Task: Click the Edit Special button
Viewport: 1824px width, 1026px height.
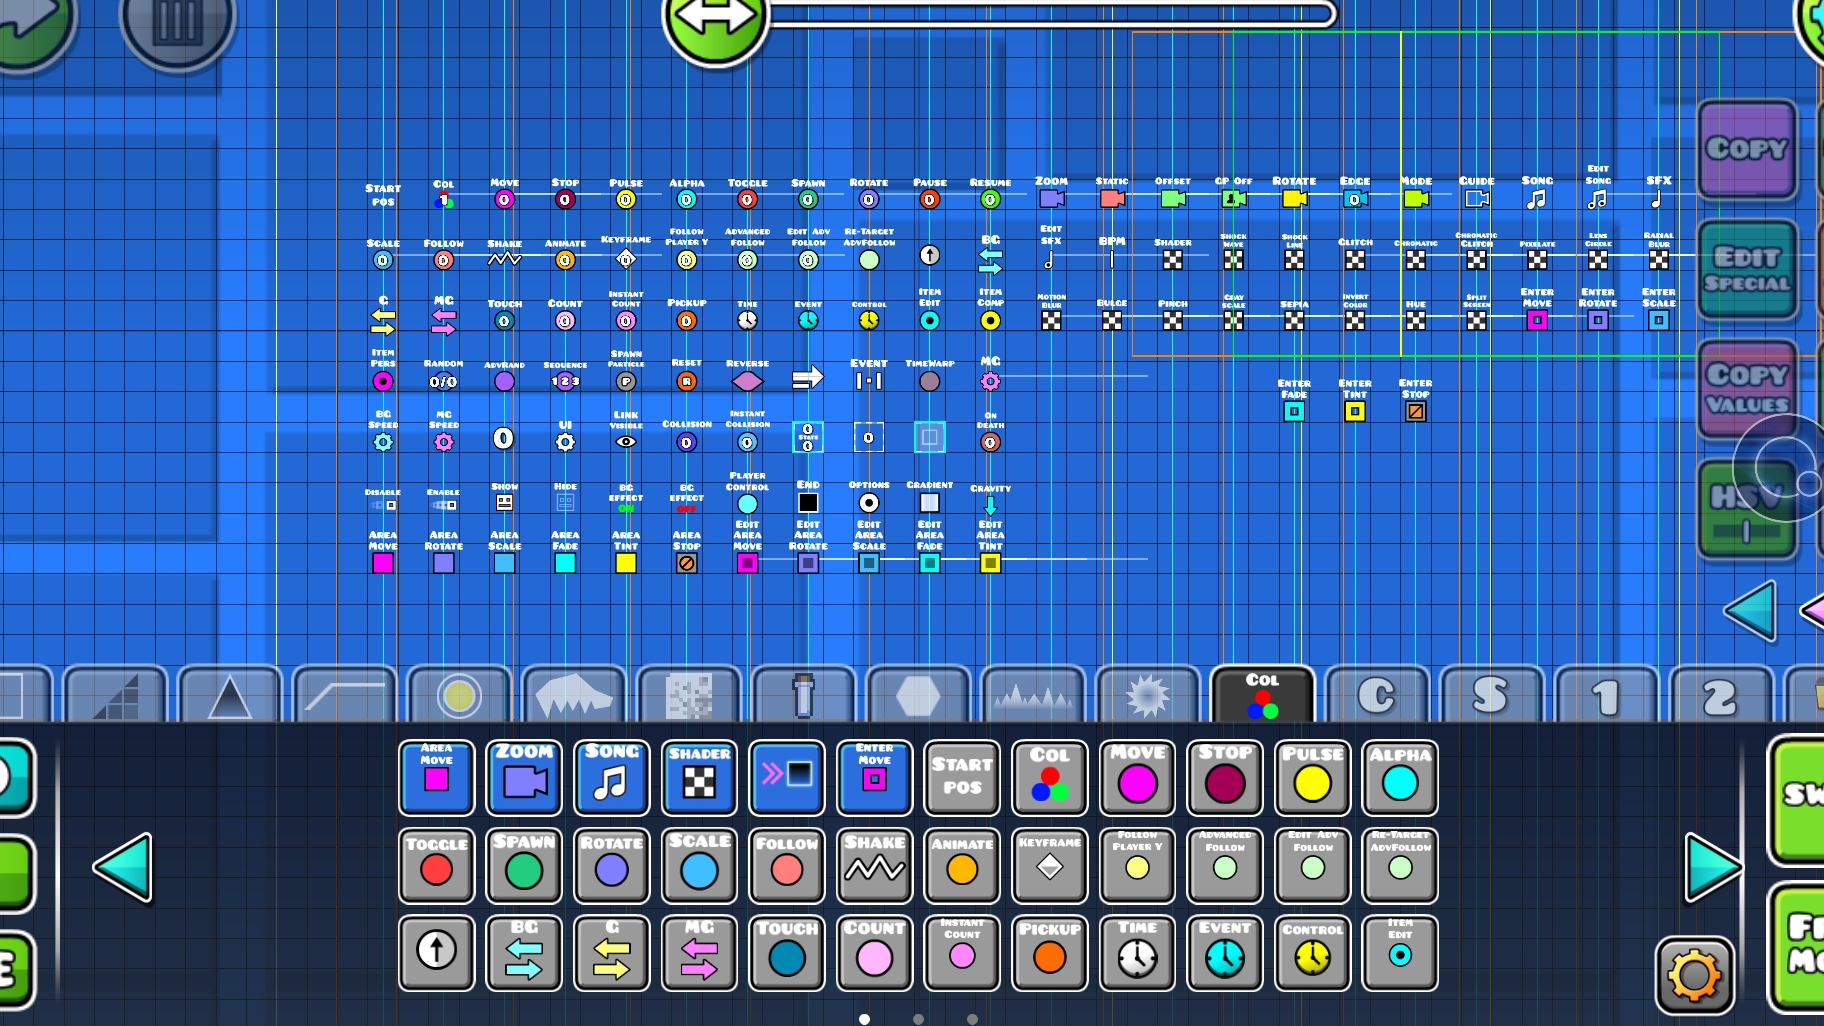Action: [1747, 270]
